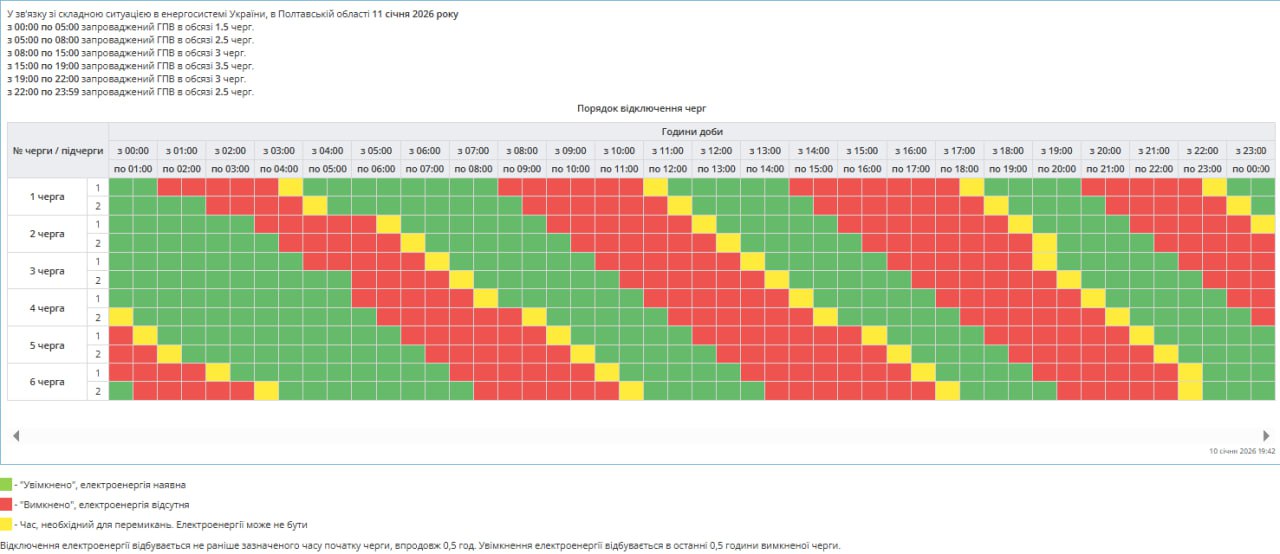
Task: Click the "№ черги / підчерги" header cell
Action: (x=57, y=150)
